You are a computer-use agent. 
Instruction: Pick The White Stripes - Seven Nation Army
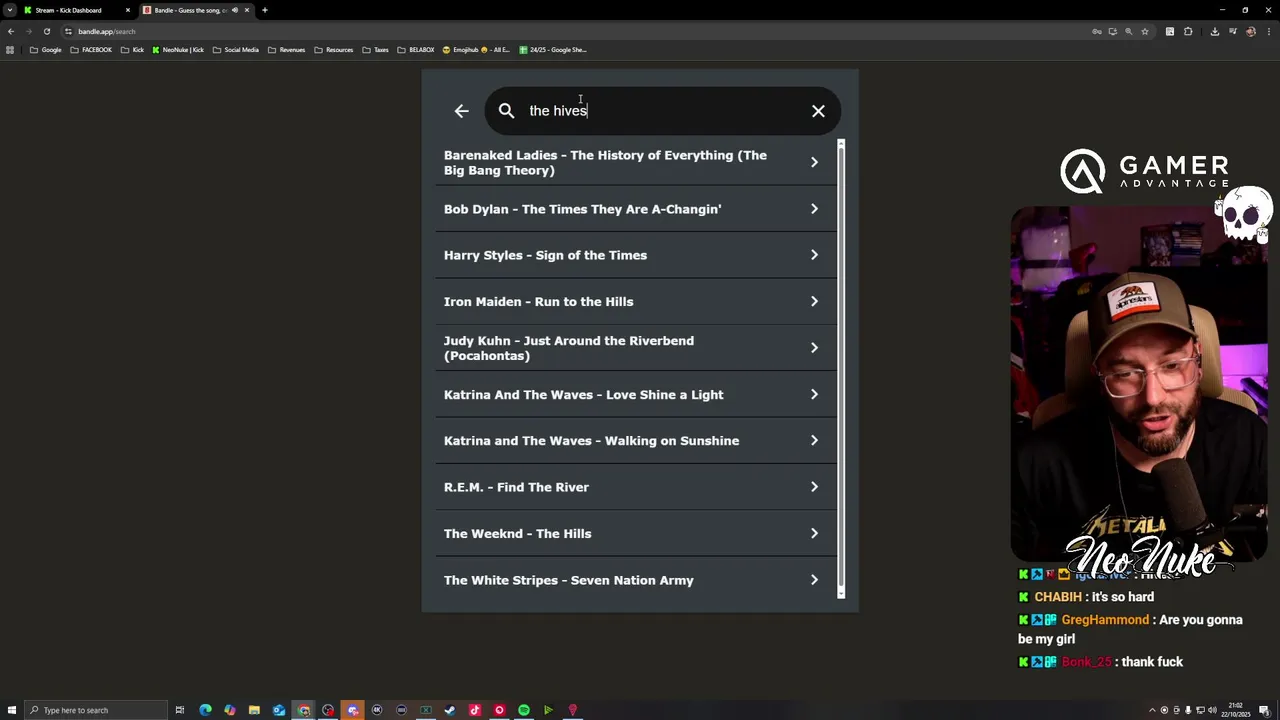(636, 580)
